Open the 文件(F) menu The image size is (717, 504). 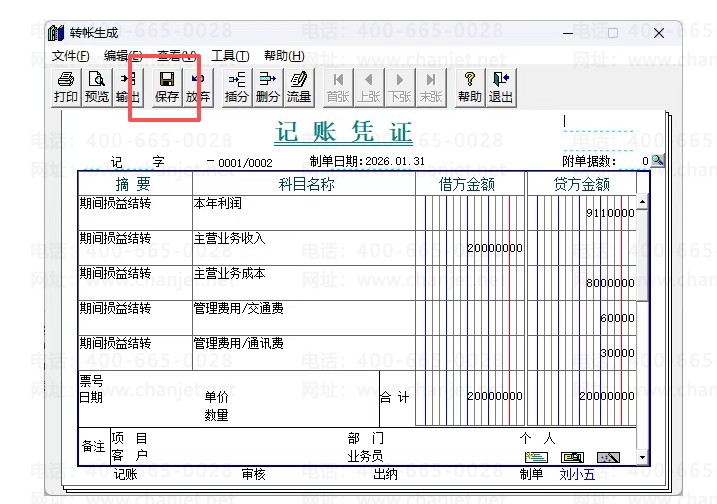[x=70, y=56]
